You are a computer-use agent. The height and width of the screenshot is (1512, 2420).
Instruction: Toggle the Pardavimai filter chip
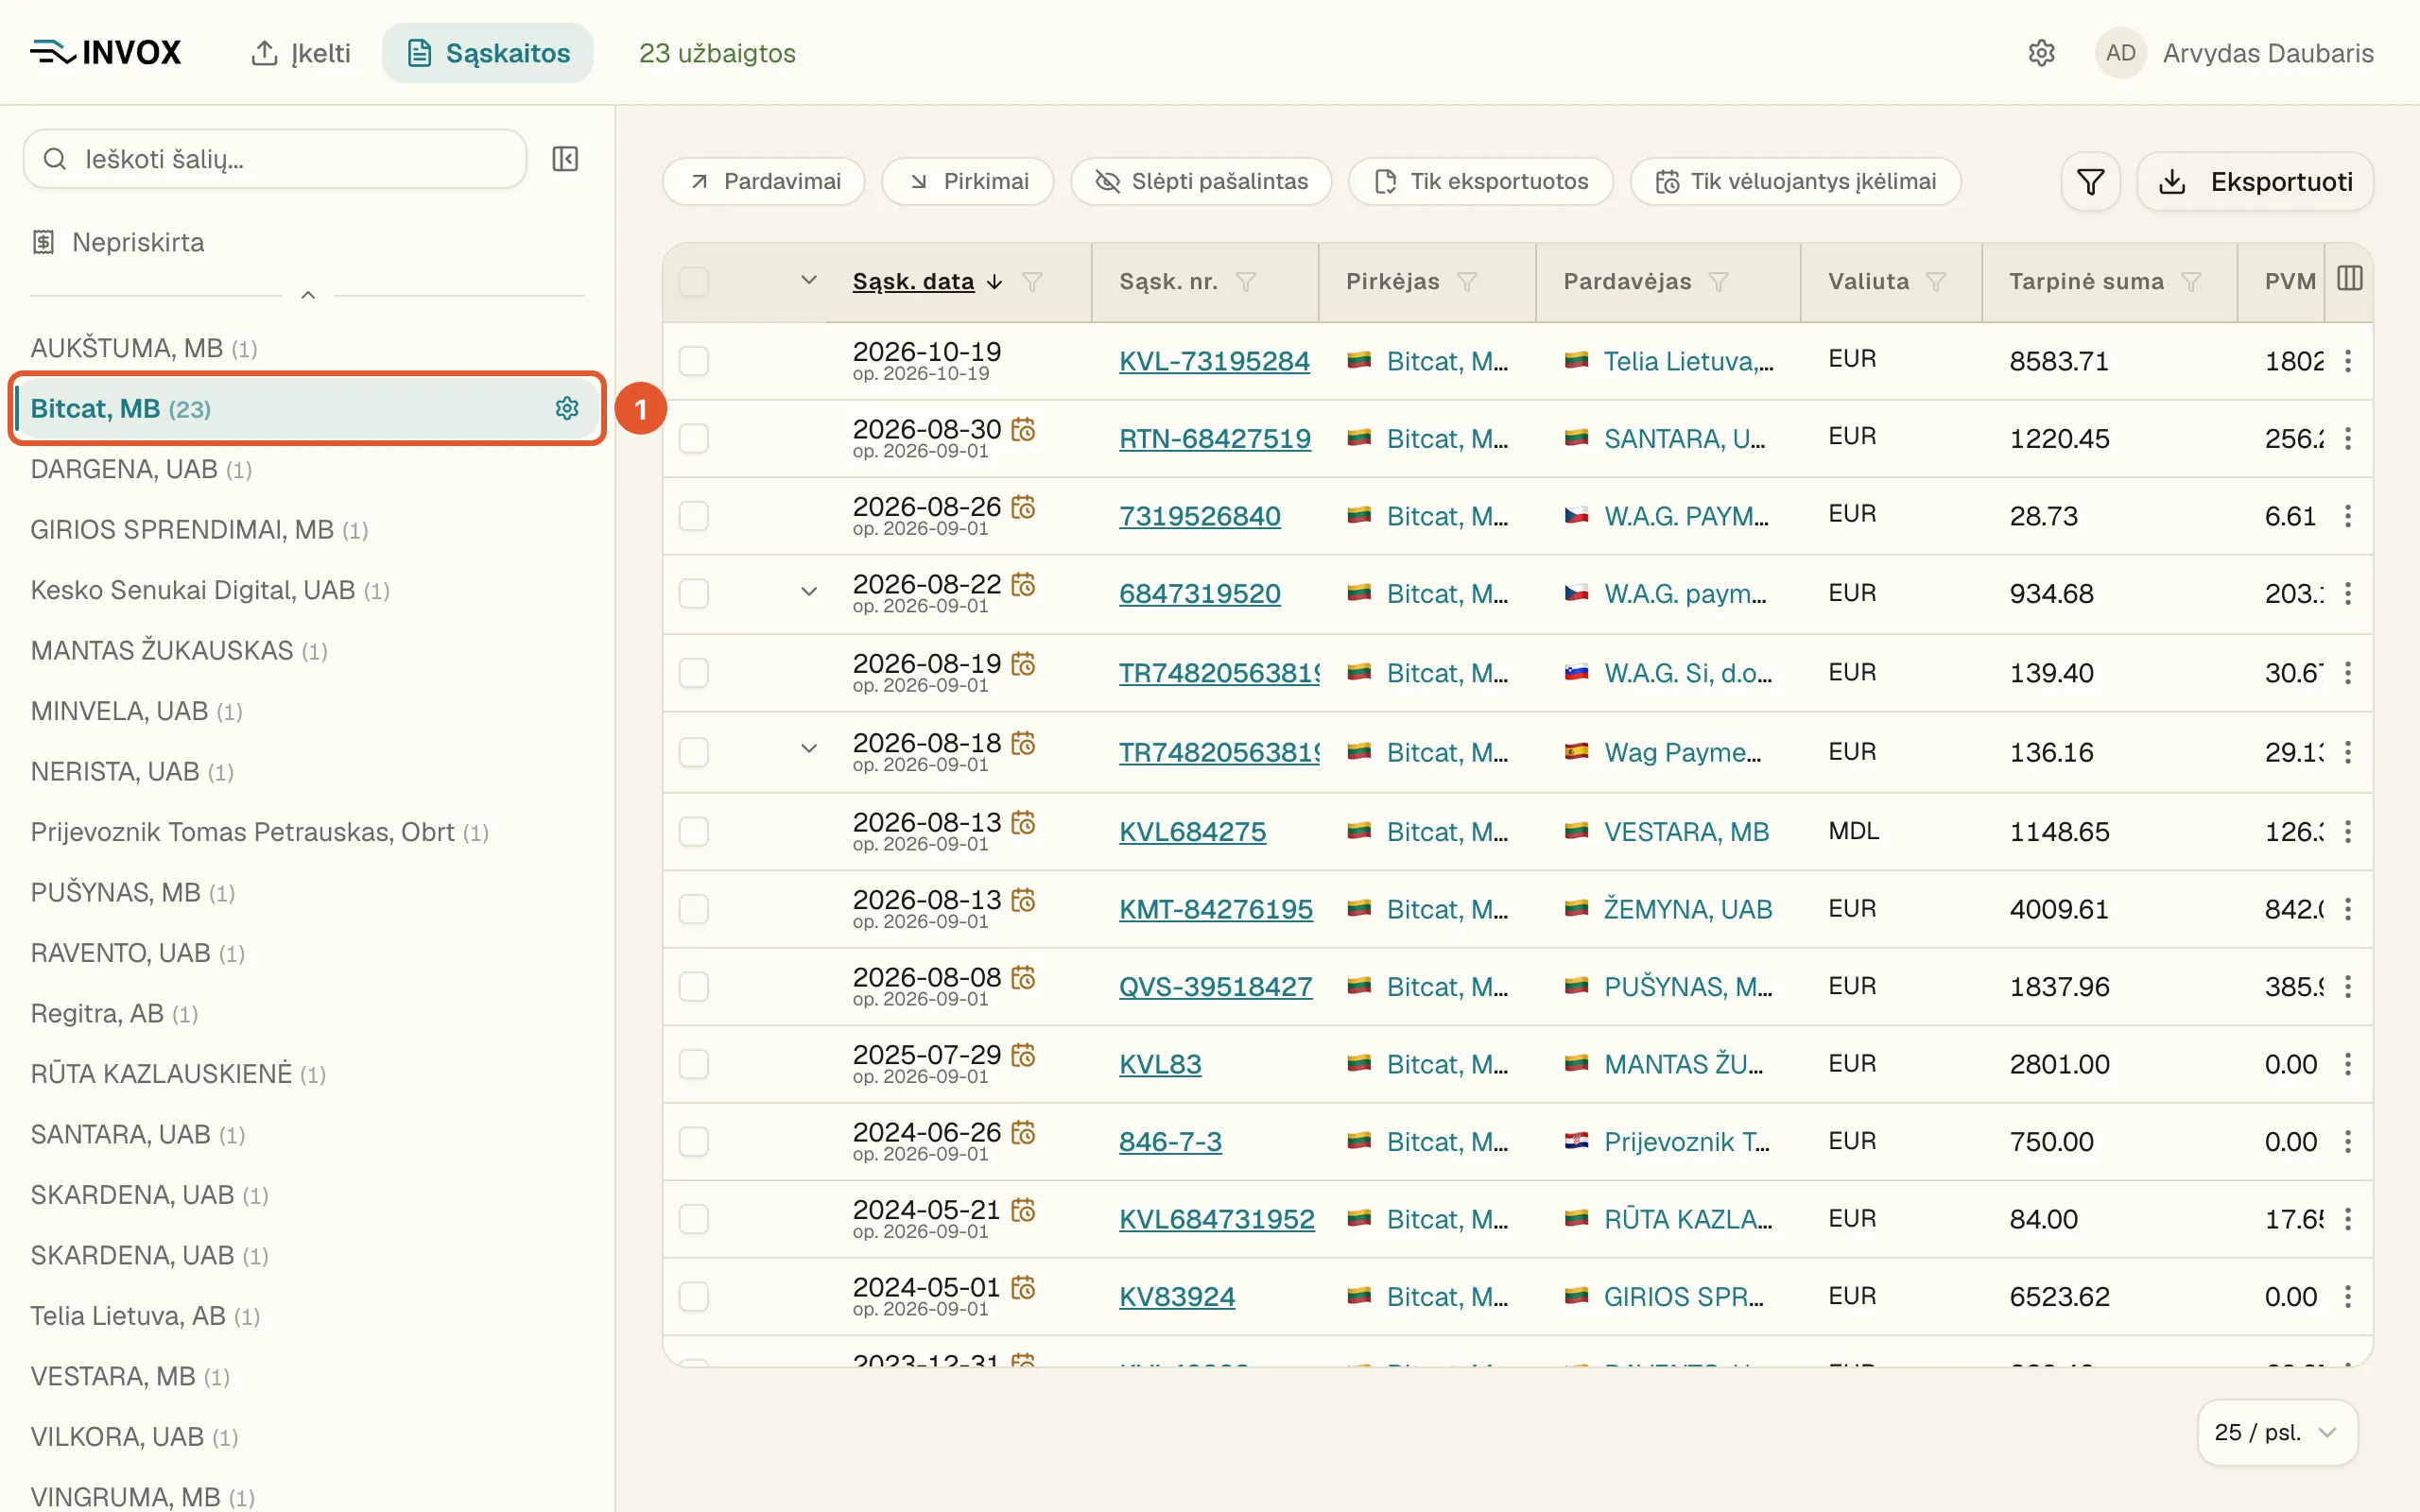(x=764, y=182)
